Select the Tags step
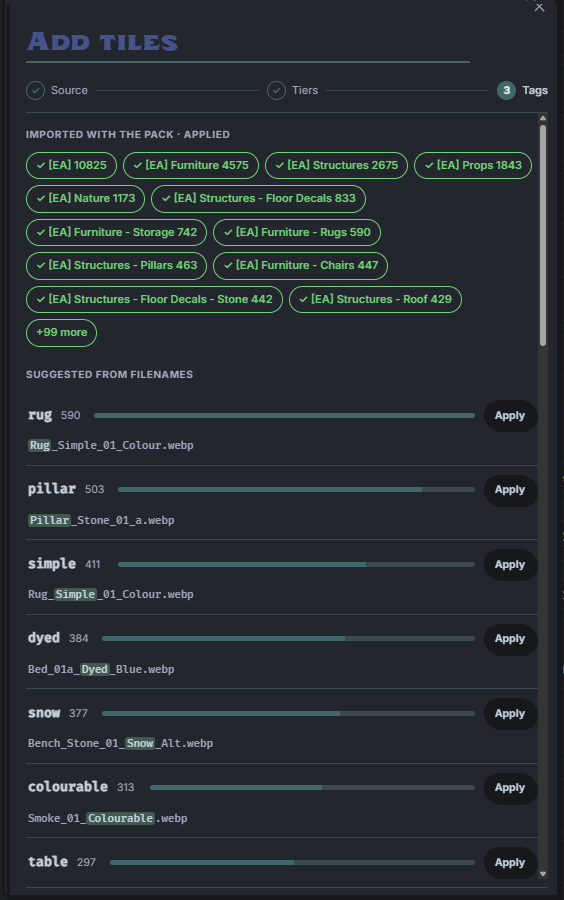564x900 pixels. 523,90
